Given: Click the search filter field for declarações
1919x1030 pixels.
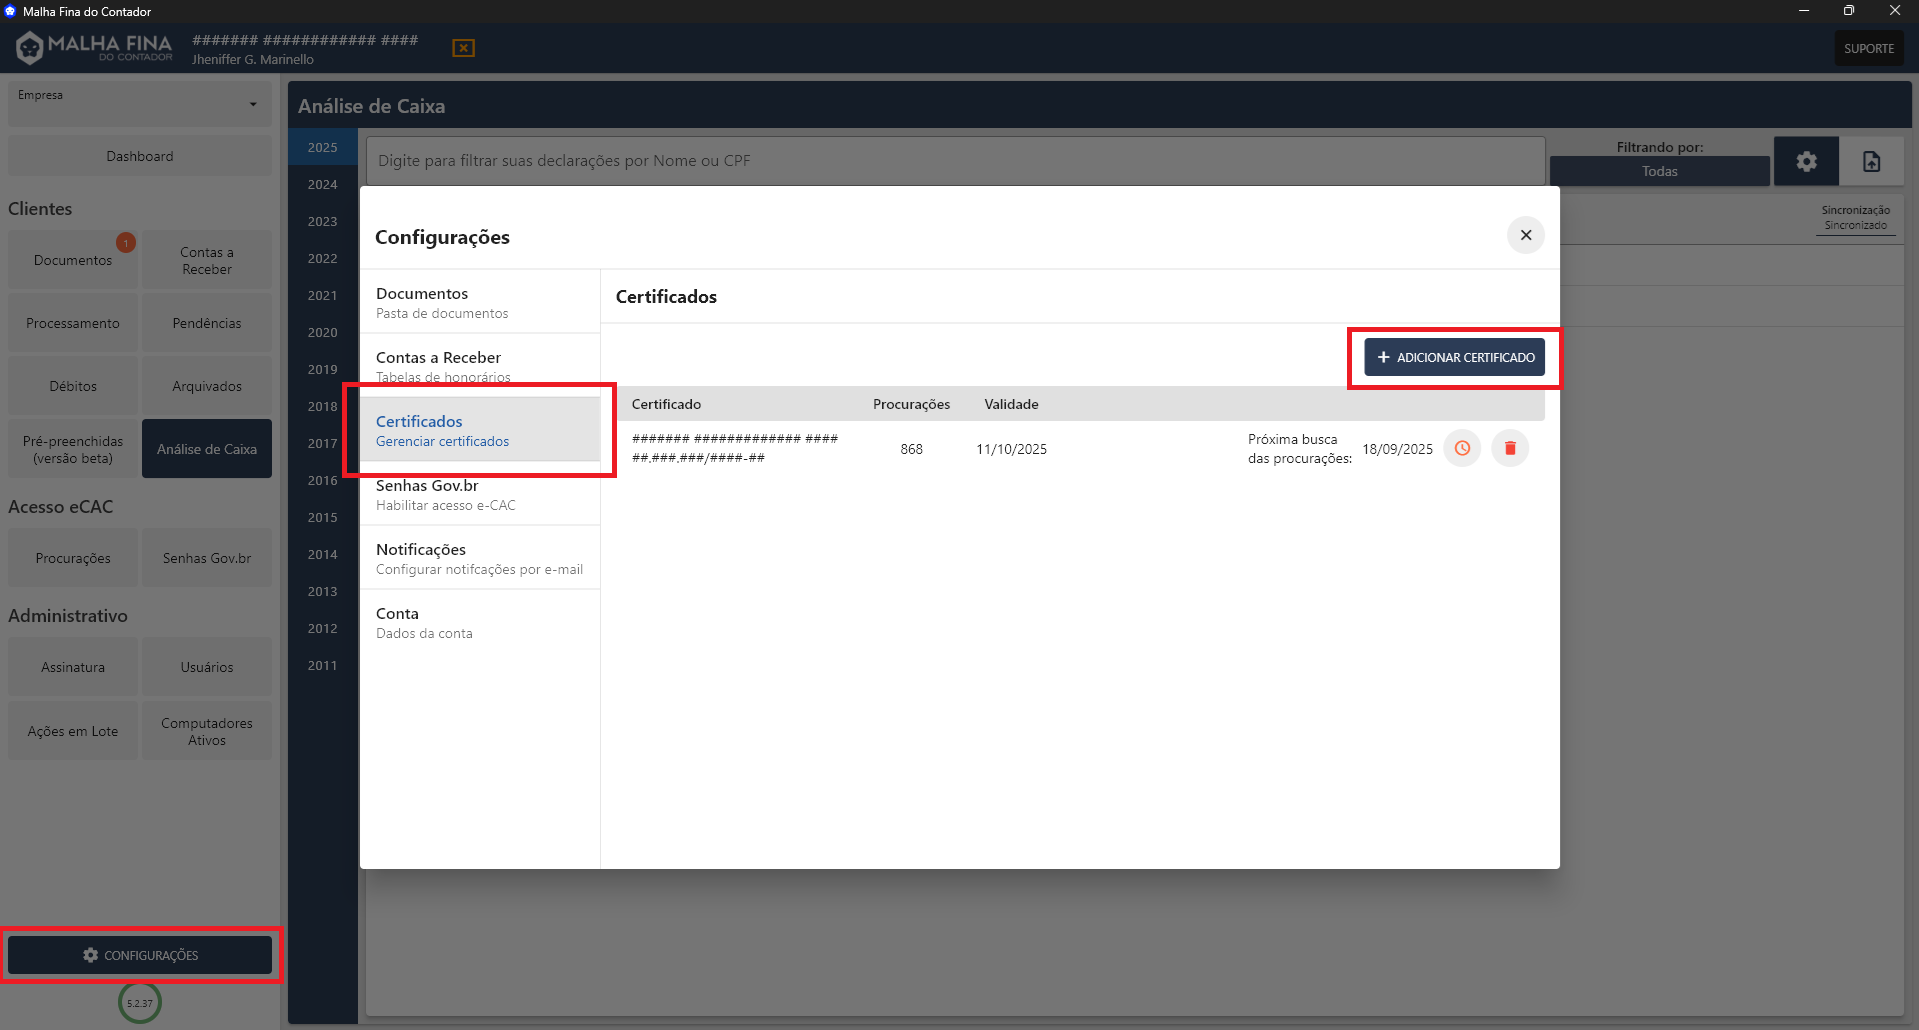Looking at the screenshot, I should [955, 161].
